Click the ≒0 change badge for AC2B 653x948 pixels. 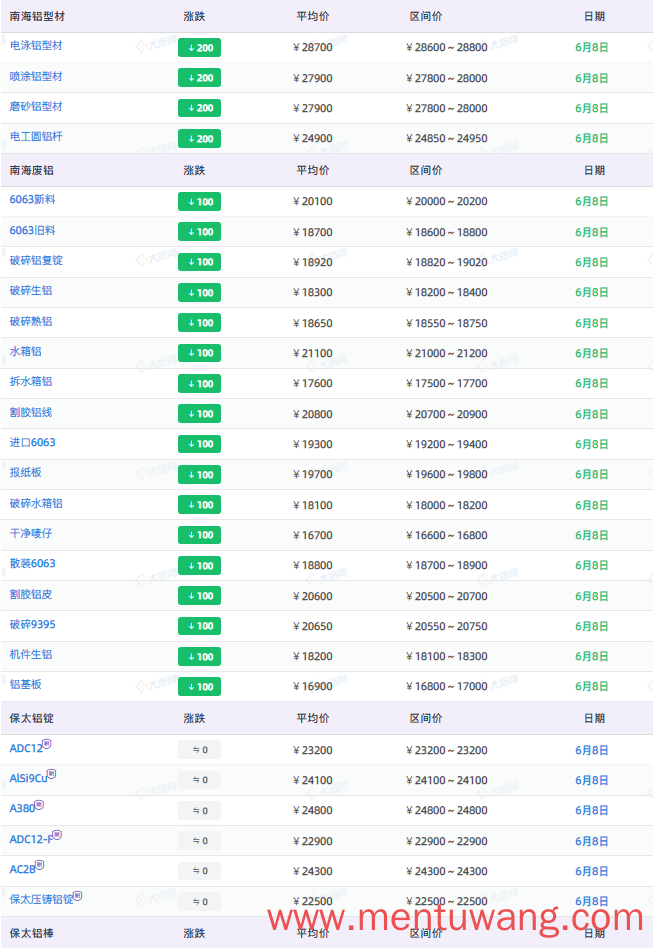200,871
